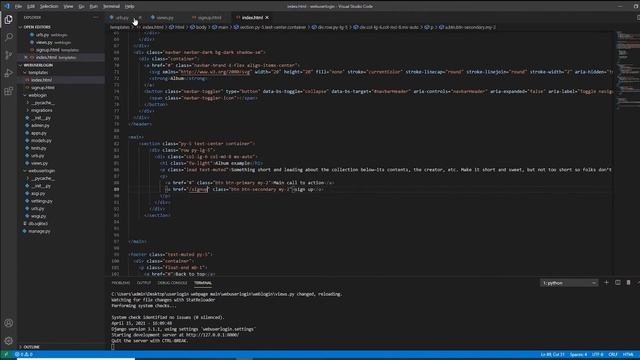Click the remote indicator in status bar corner
The width and height of the screenshot is (640, 360).
point(6,354)
